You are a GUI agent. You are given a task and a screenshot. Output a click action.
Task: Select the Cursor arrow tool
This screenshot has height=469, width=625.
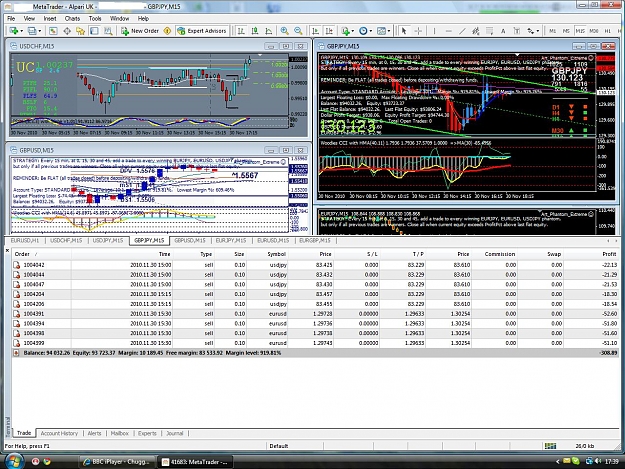pos(404,31)
